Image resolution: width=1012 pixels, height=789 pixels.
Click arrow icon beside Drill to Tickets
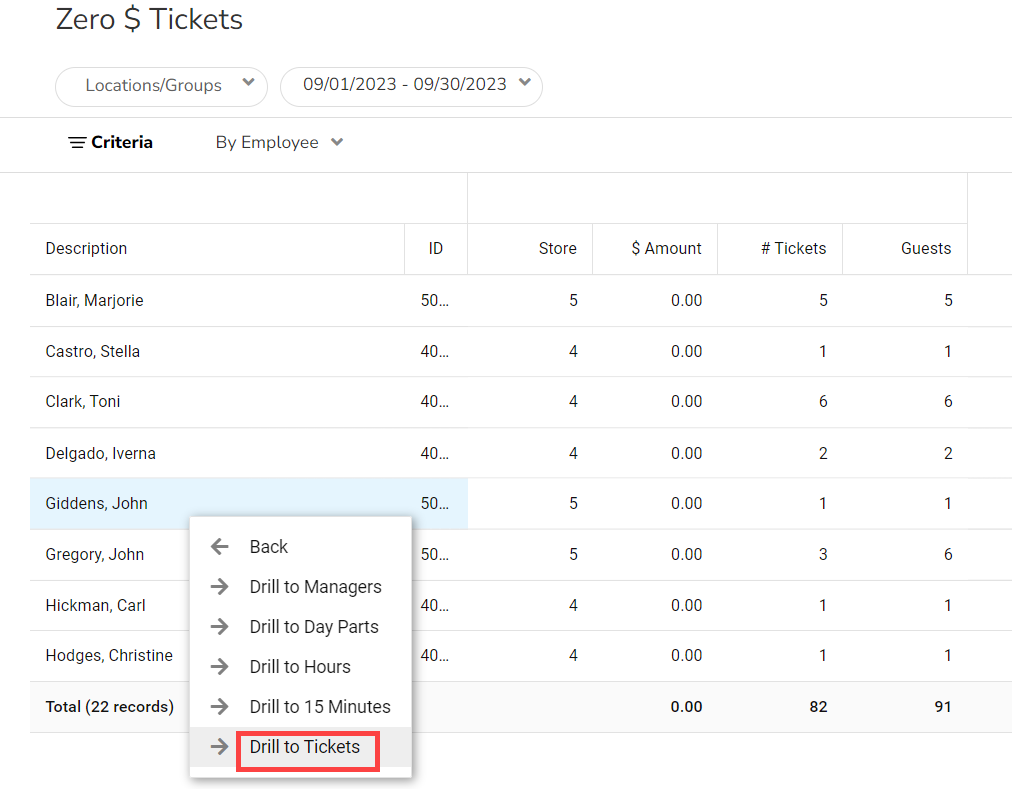pos(220,747)
